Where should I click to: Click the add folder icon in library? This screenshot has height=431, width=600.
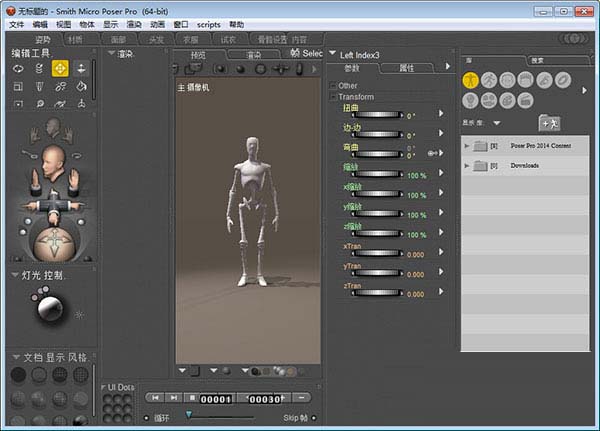548,122
